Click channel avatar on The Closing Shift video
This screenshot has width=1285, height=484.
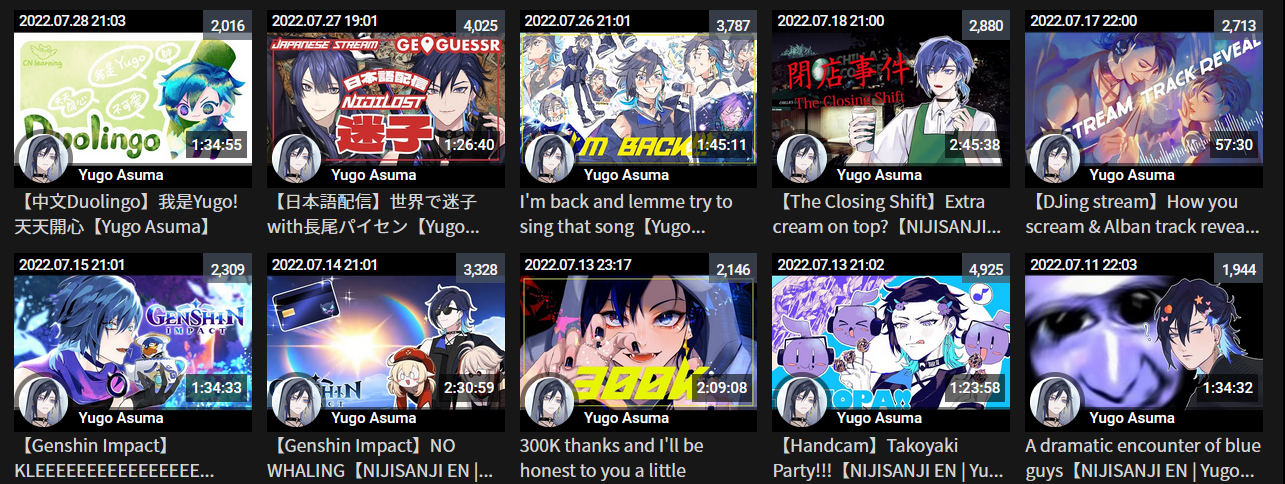click(803, 158)
